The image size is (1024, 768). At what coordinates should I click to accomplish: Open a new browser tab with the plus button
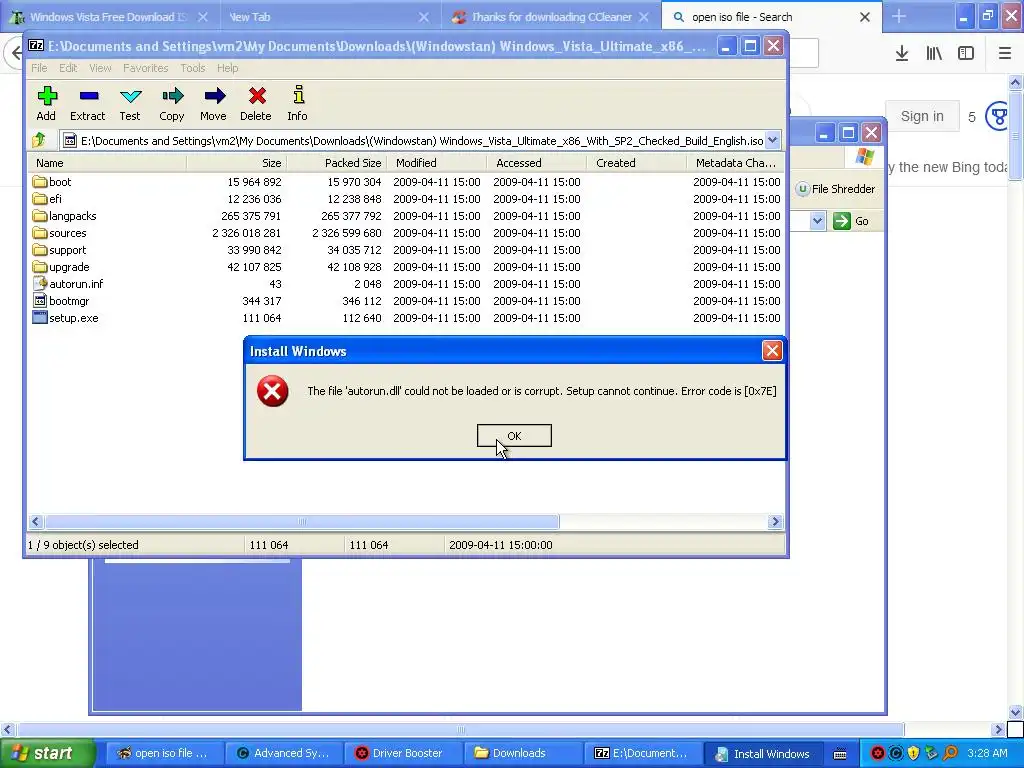pyautogui.click(x=899, y=16)
